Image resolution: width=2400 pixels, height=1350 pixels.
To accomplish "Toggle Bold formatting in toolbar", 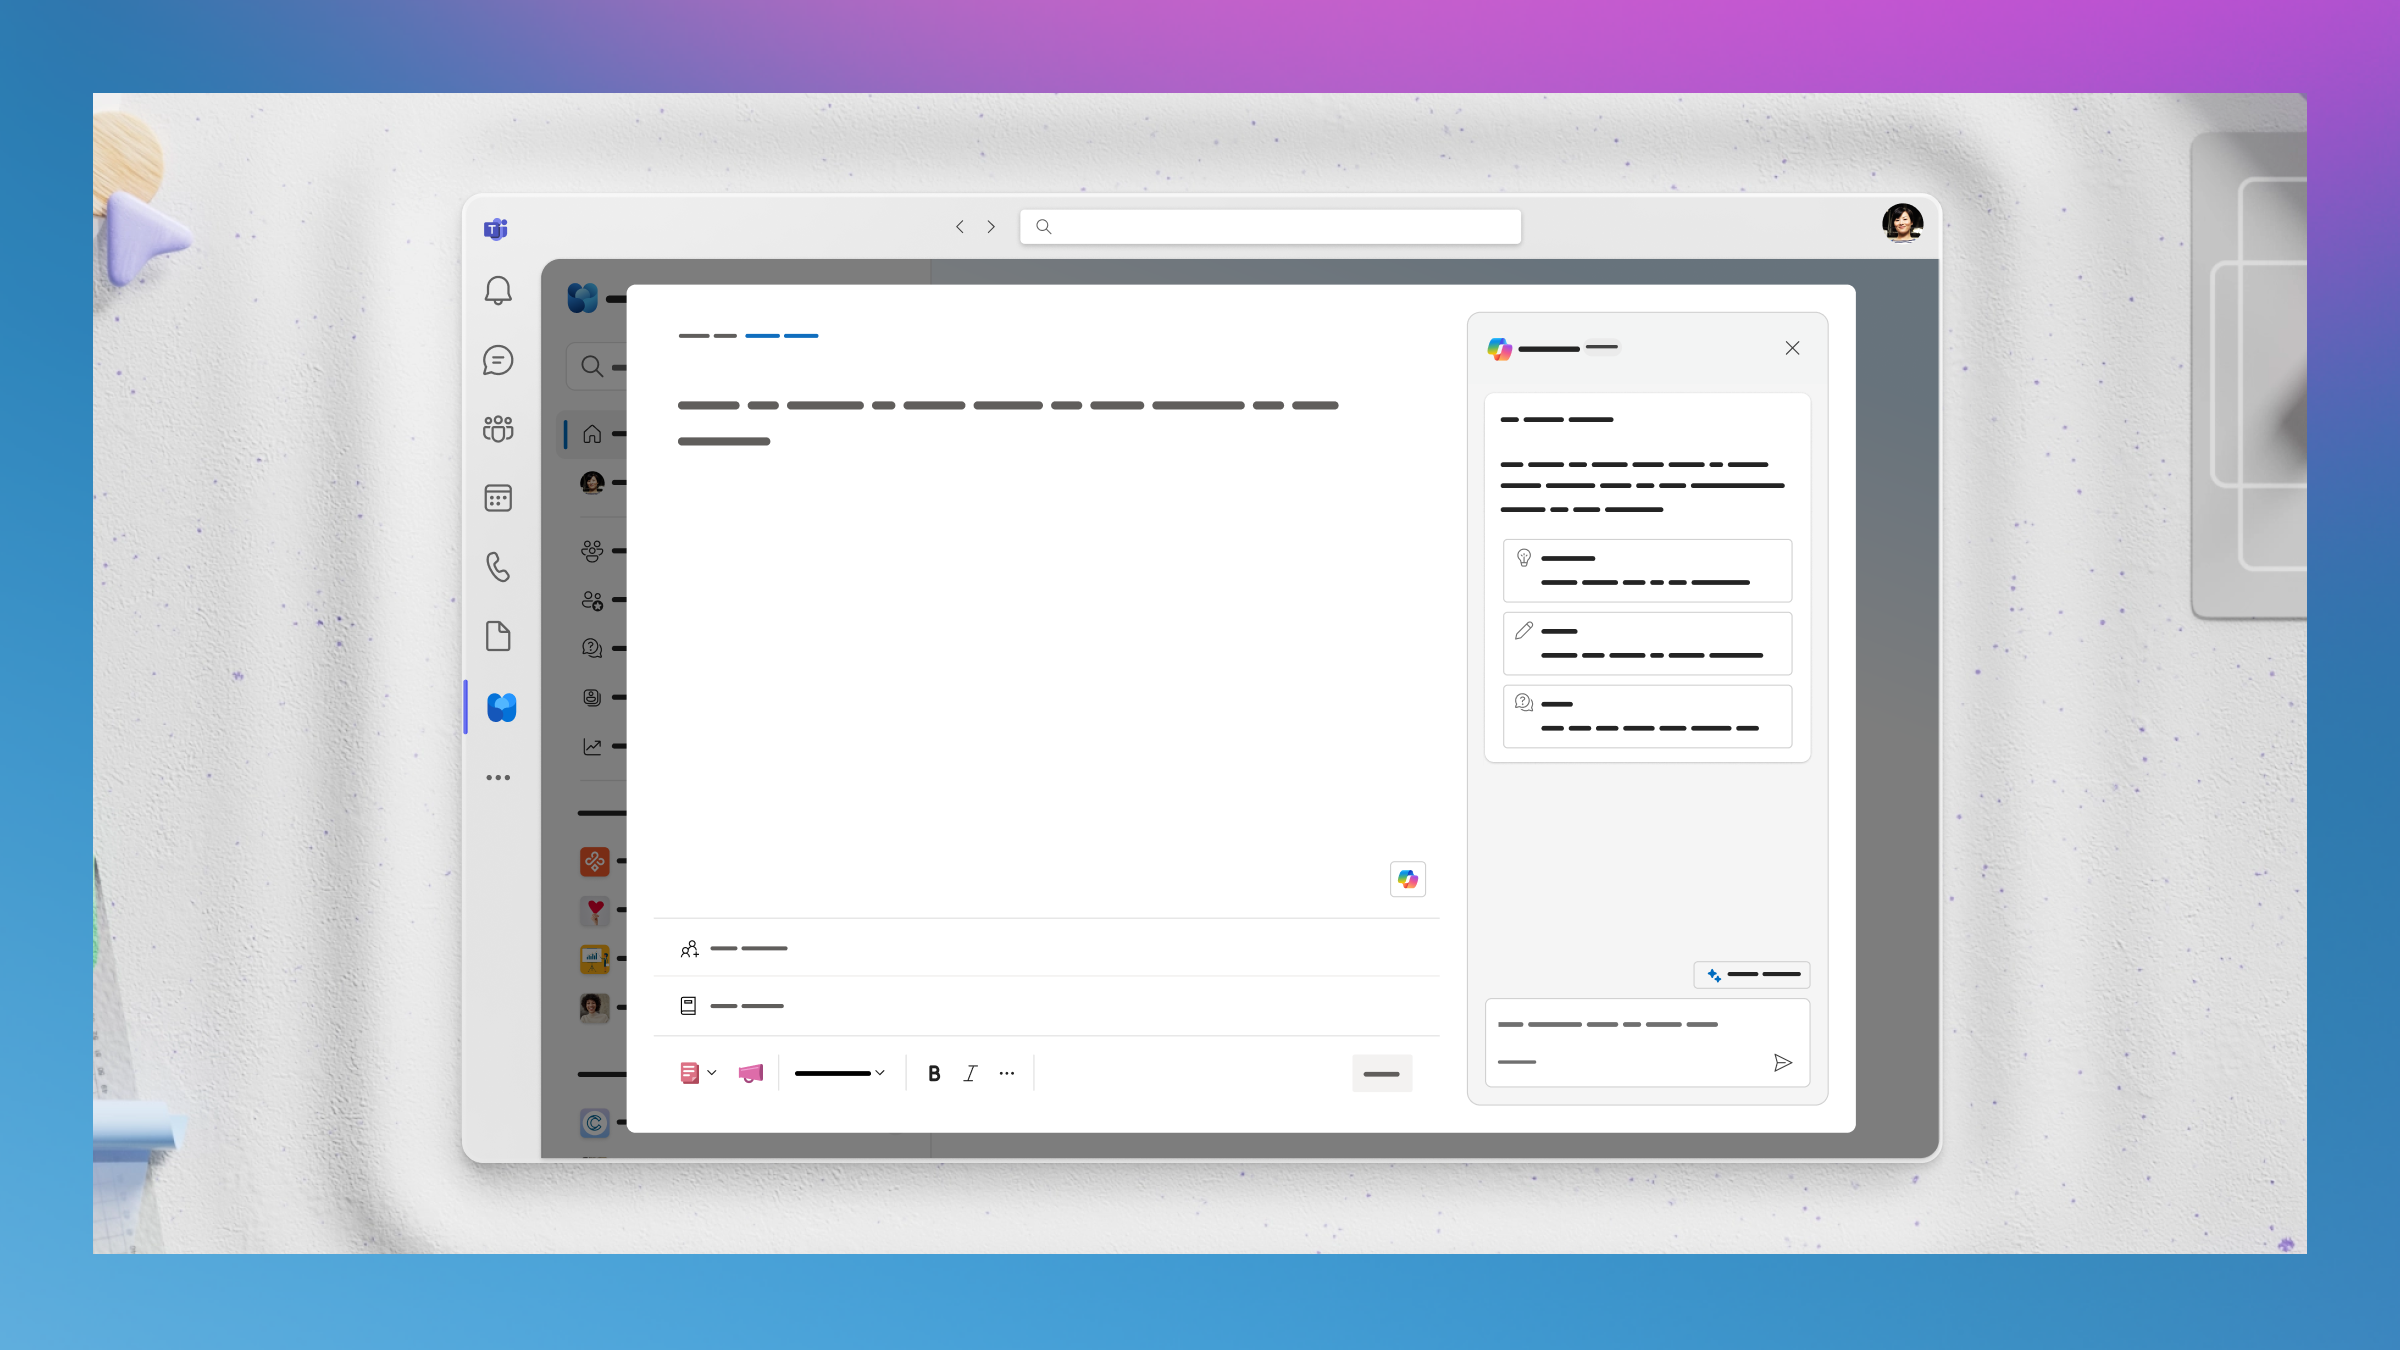I will 931,1073.
